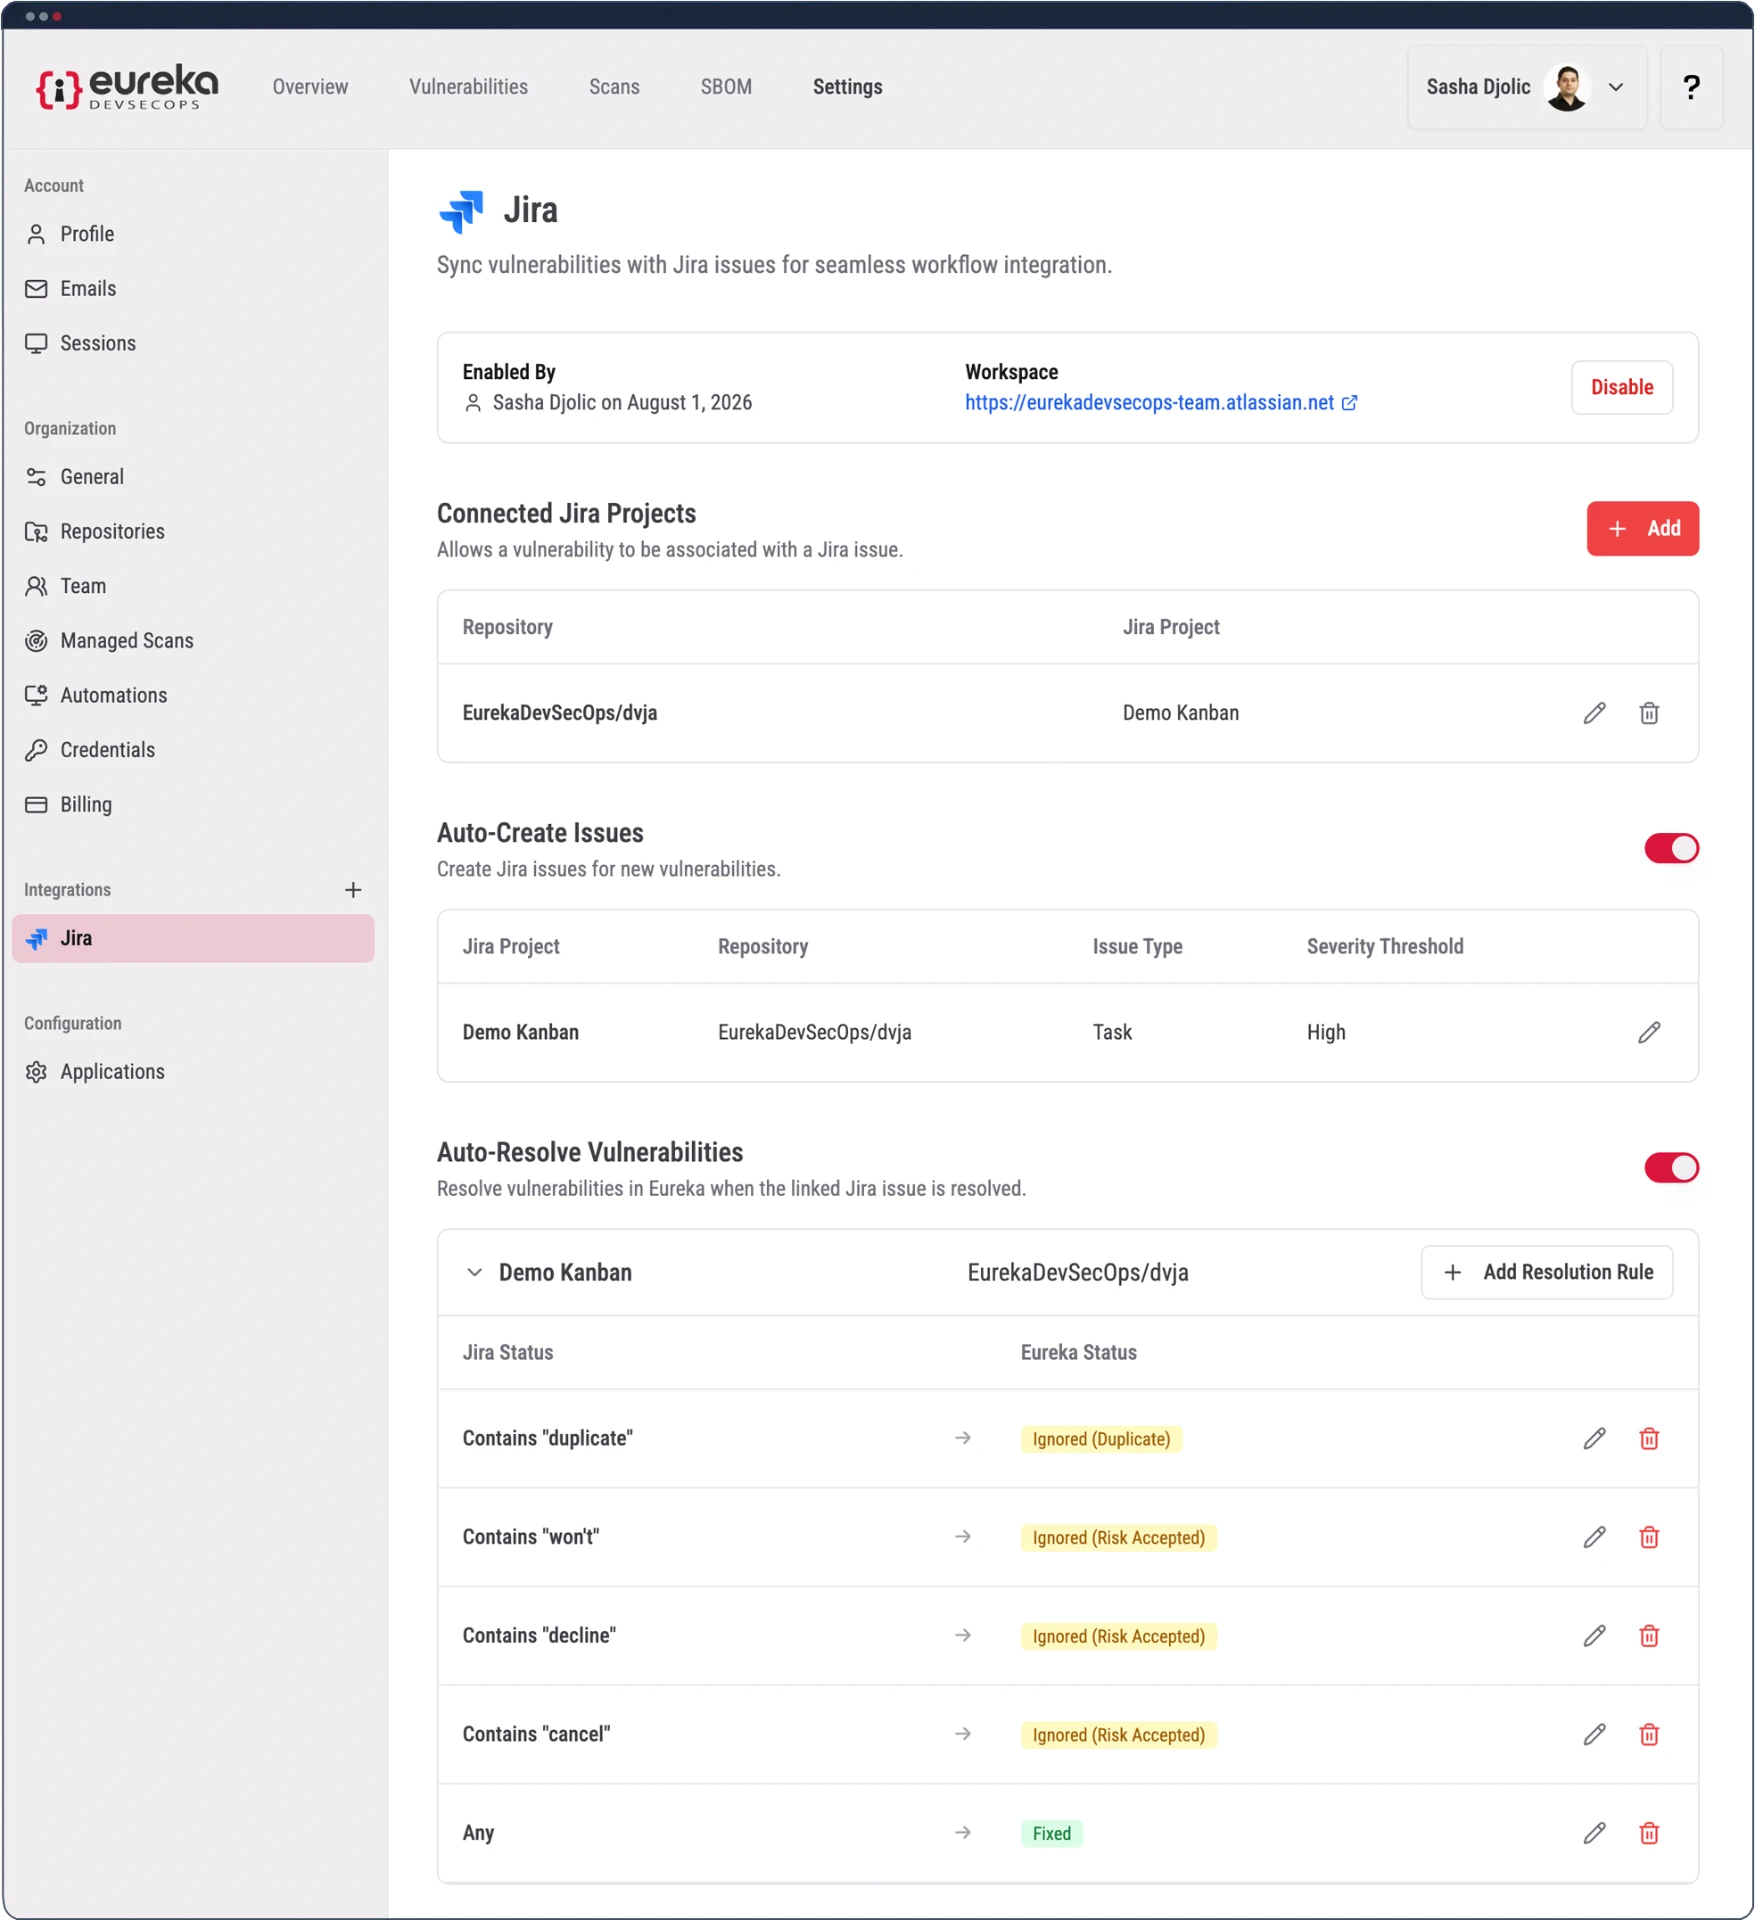Screen dimensions: 1755x1920
Task: Edit the Contains "decline" rule
Action: point(1594,1637)
